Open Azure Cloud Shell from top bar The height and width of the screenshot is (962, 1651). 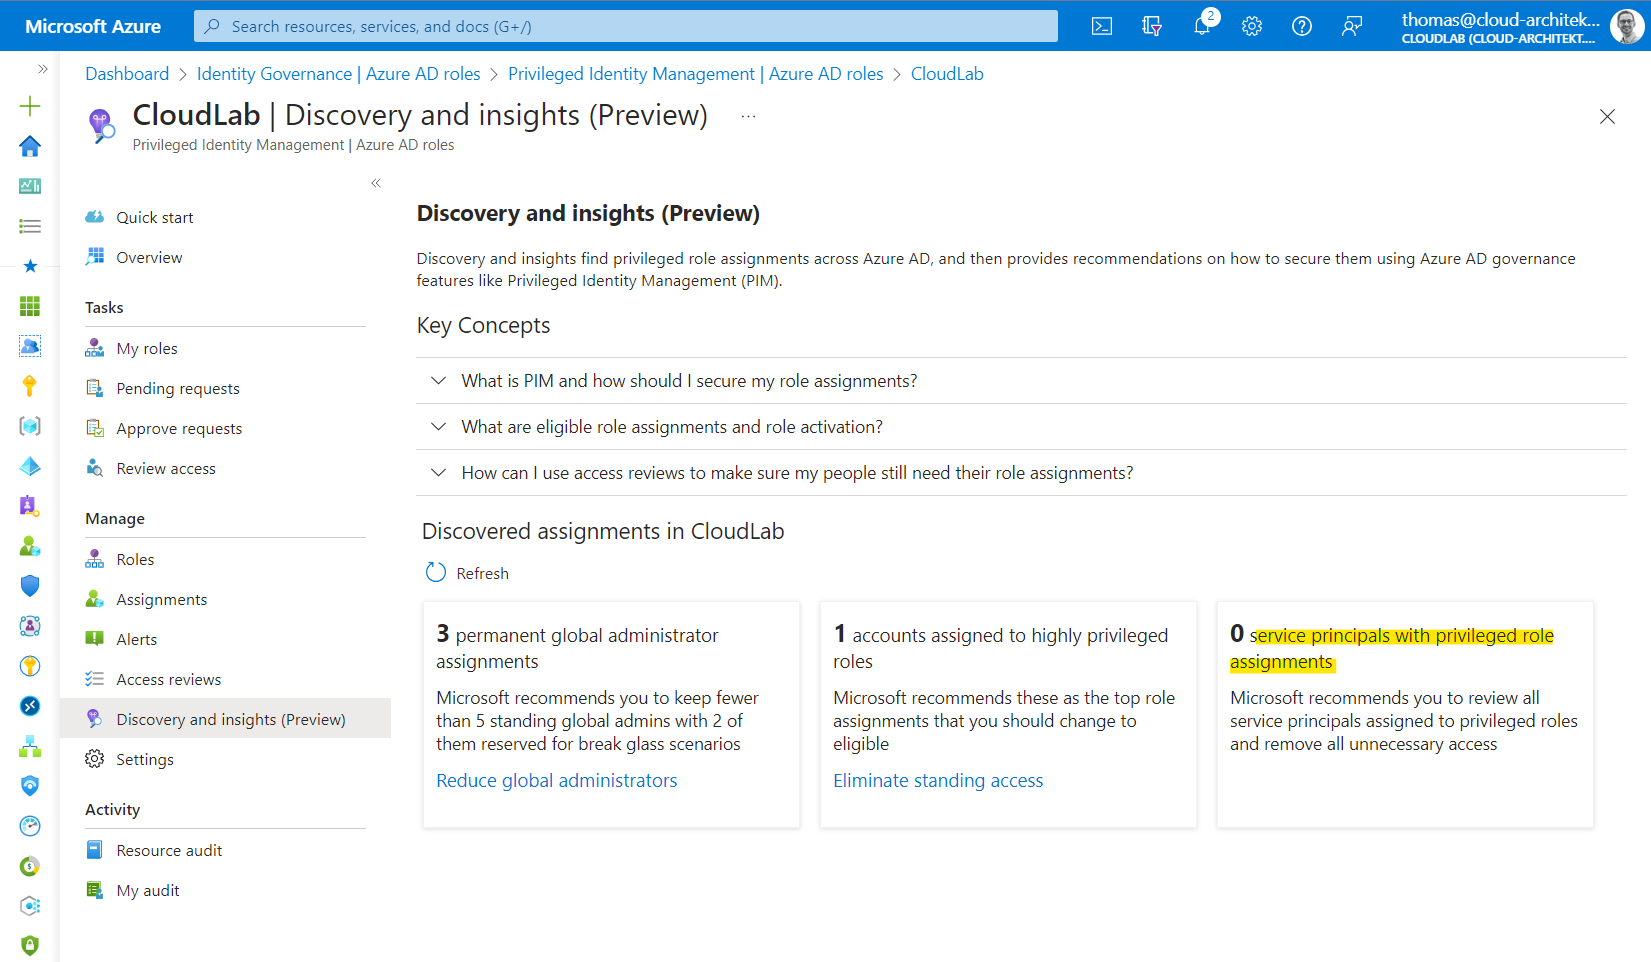(1102, 26)
